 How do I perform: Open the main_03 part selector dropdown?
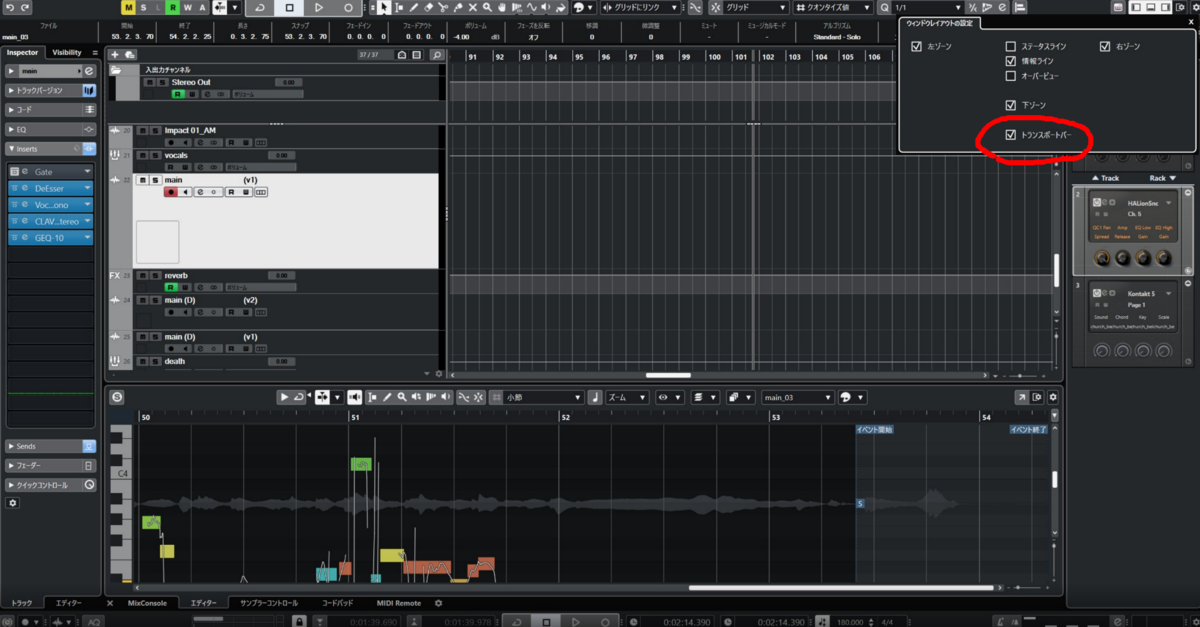pos(797,396)
